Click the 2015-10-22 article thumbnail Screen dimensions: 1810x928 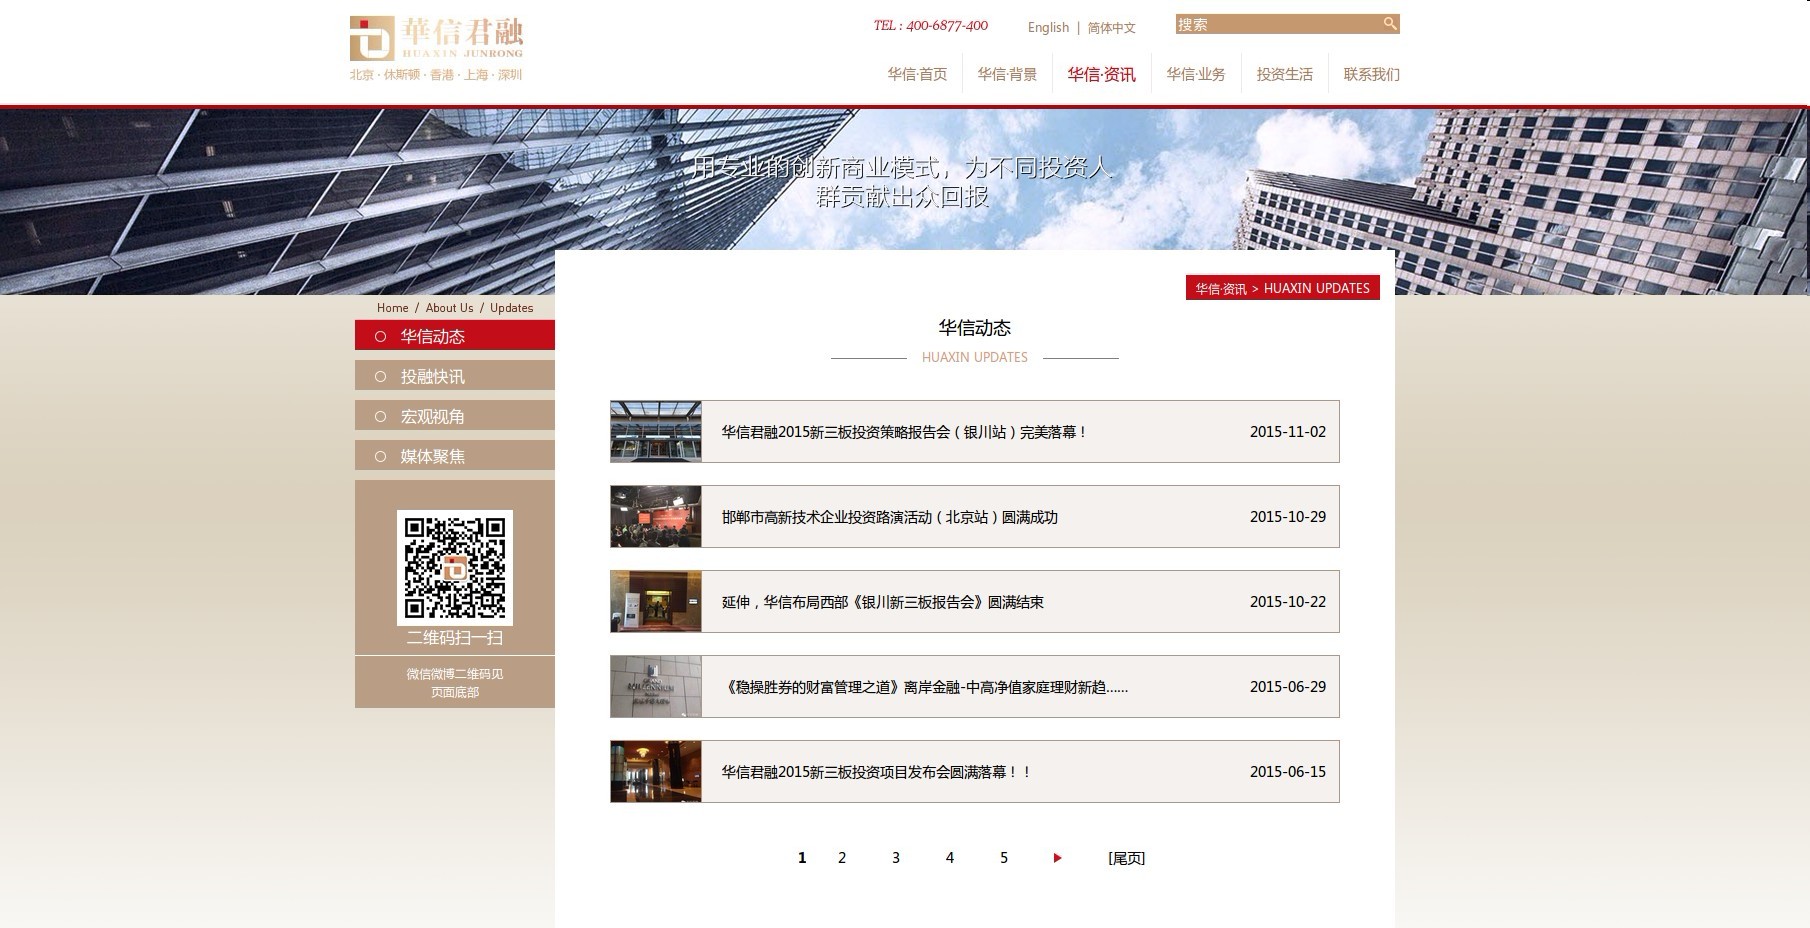[x=656, y=602]
